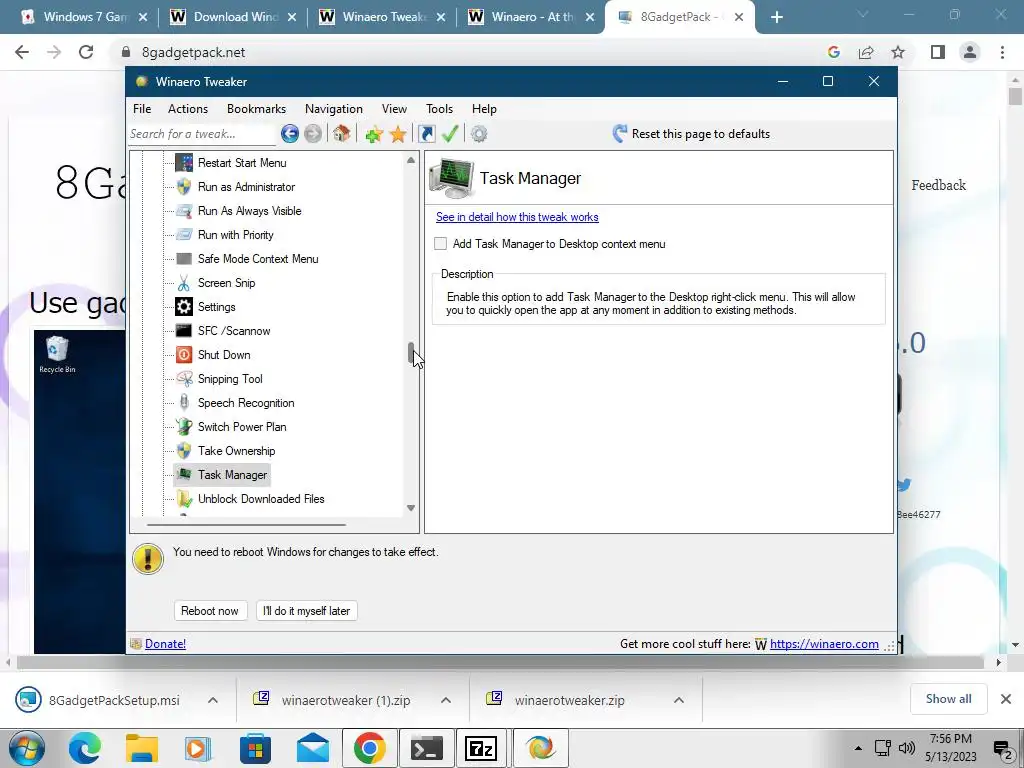Open the terminal icon in taskbar

point(426,748)
